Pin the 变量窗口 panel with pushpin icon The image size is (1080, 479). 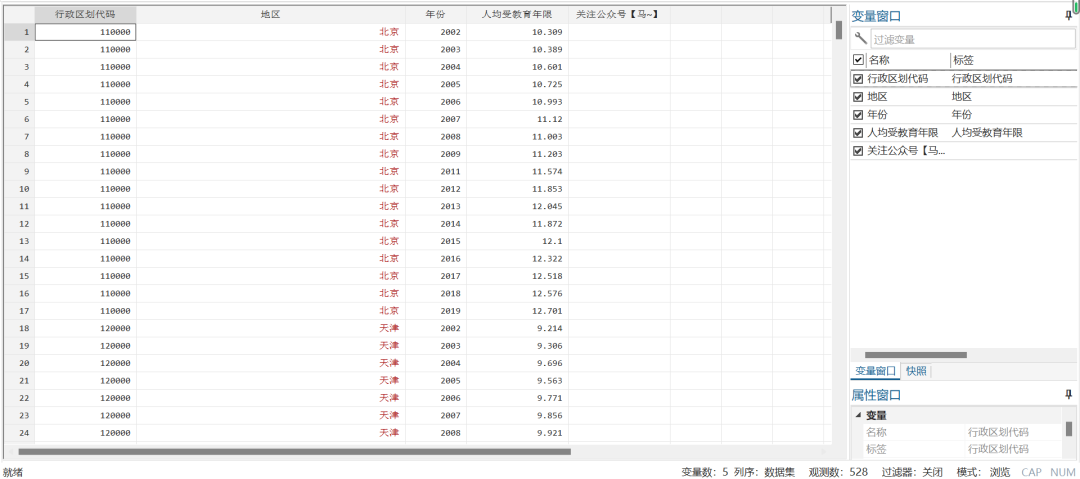click(x=1068, y=16)
